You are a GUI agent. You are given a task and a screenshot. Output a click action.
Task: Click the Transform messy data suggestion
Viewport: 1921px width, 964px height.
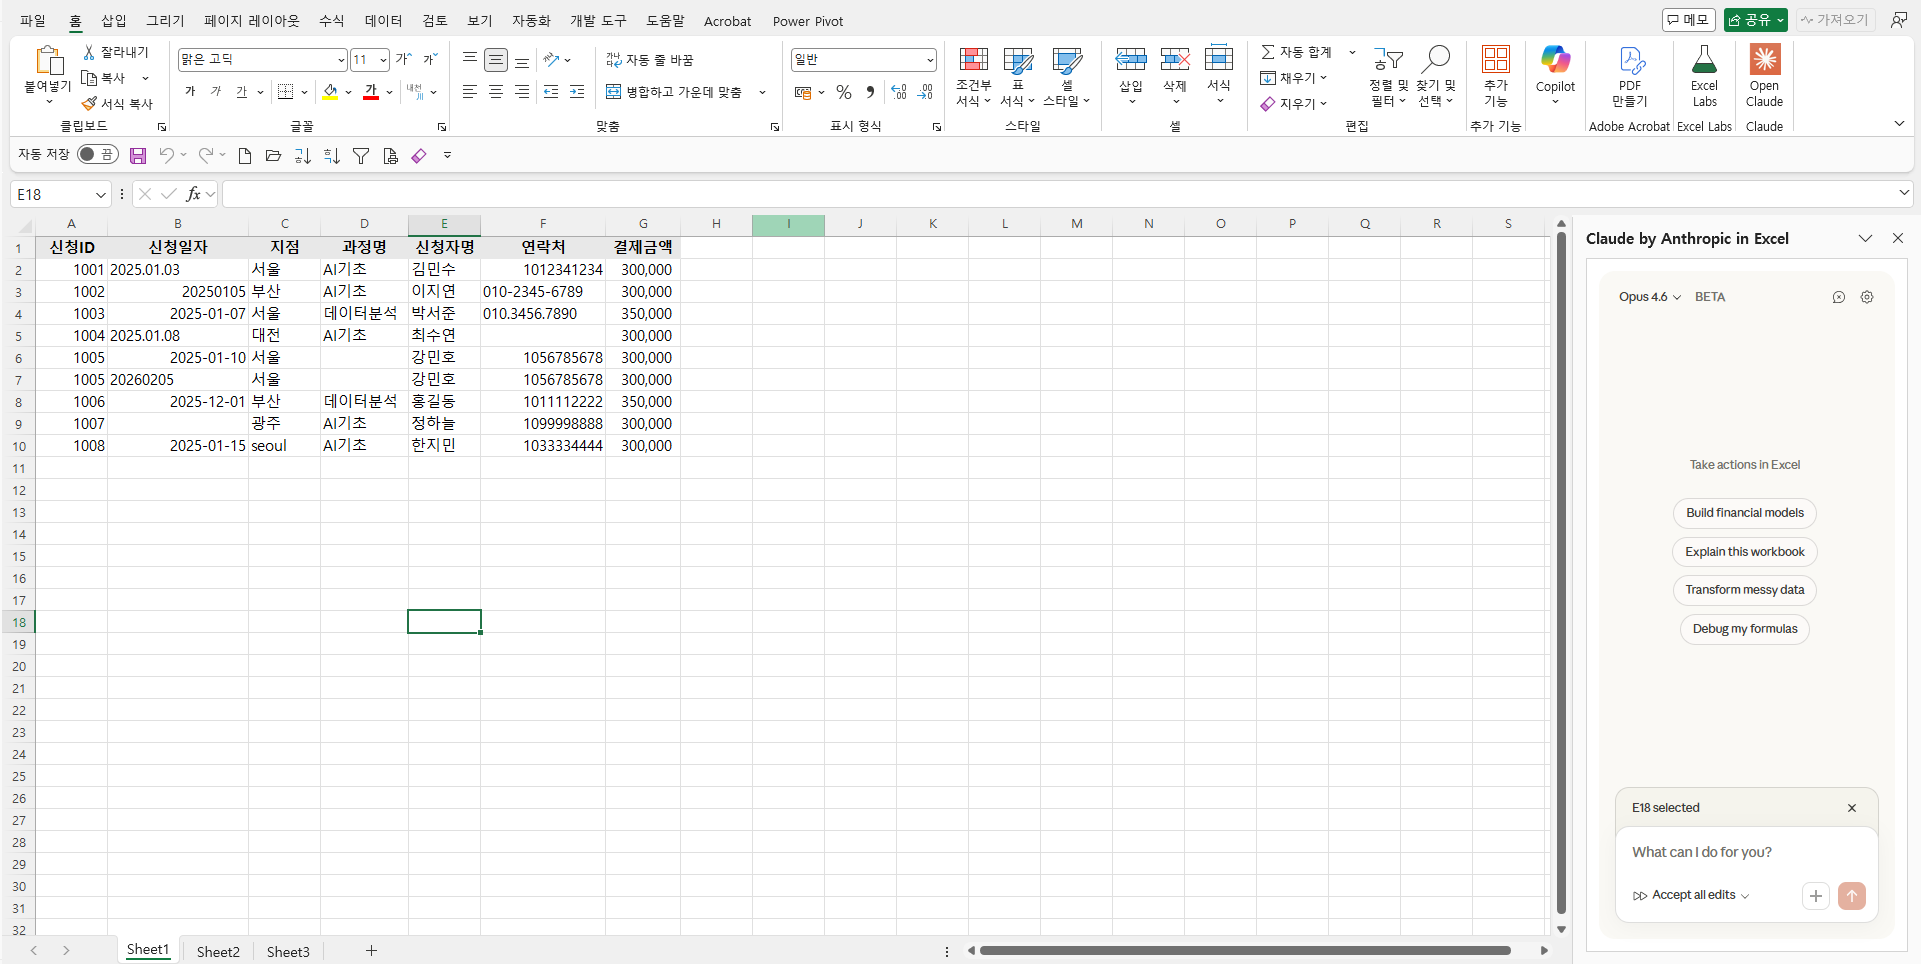coord(1745,590)
